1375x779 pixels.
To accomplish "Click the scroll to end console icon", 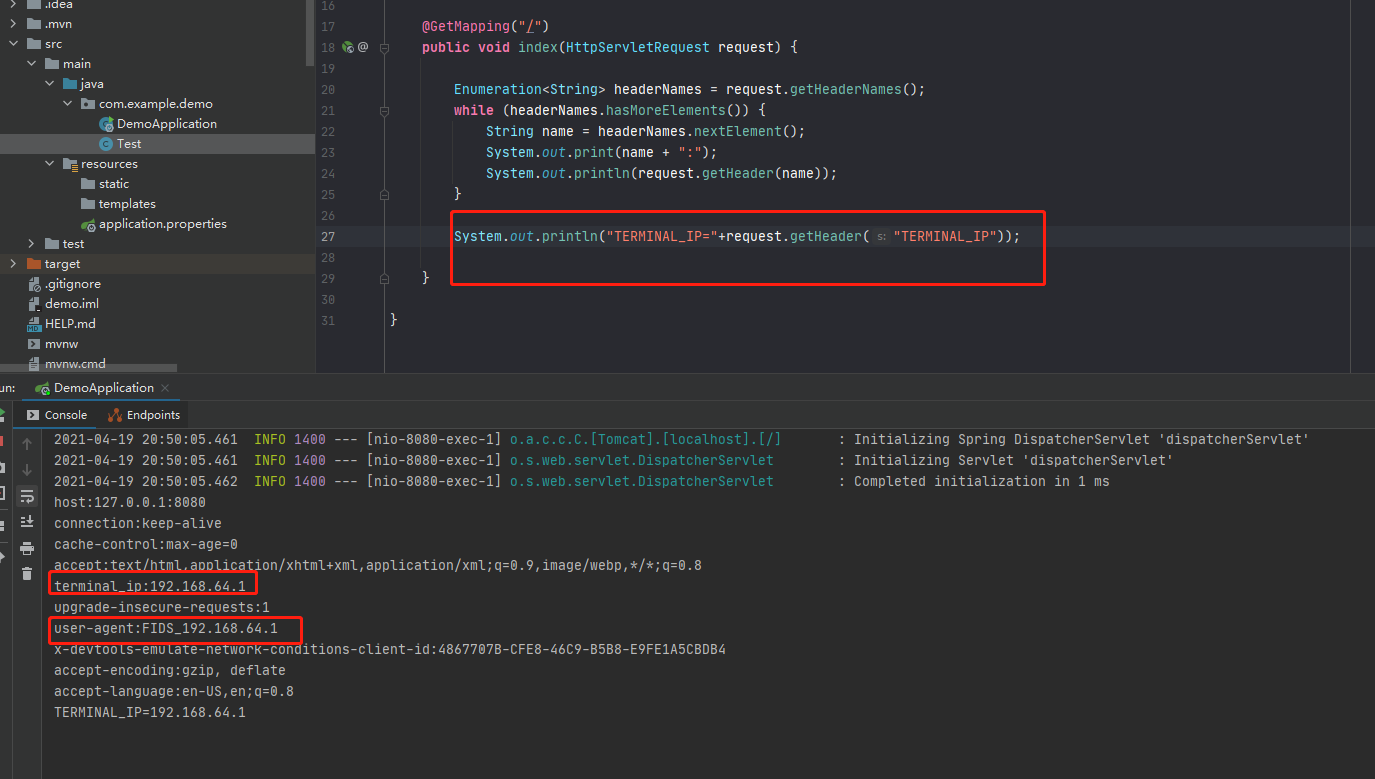I will coord(27,522).
